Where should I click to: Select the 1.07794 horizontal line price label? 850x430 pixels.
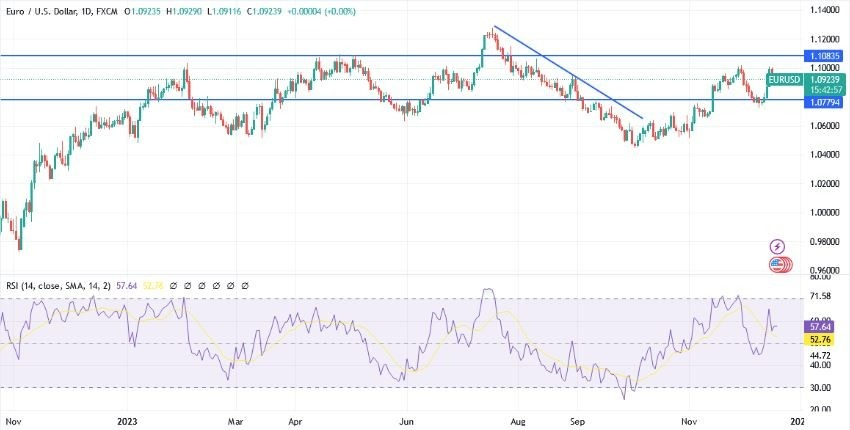(x=825, y=100)
